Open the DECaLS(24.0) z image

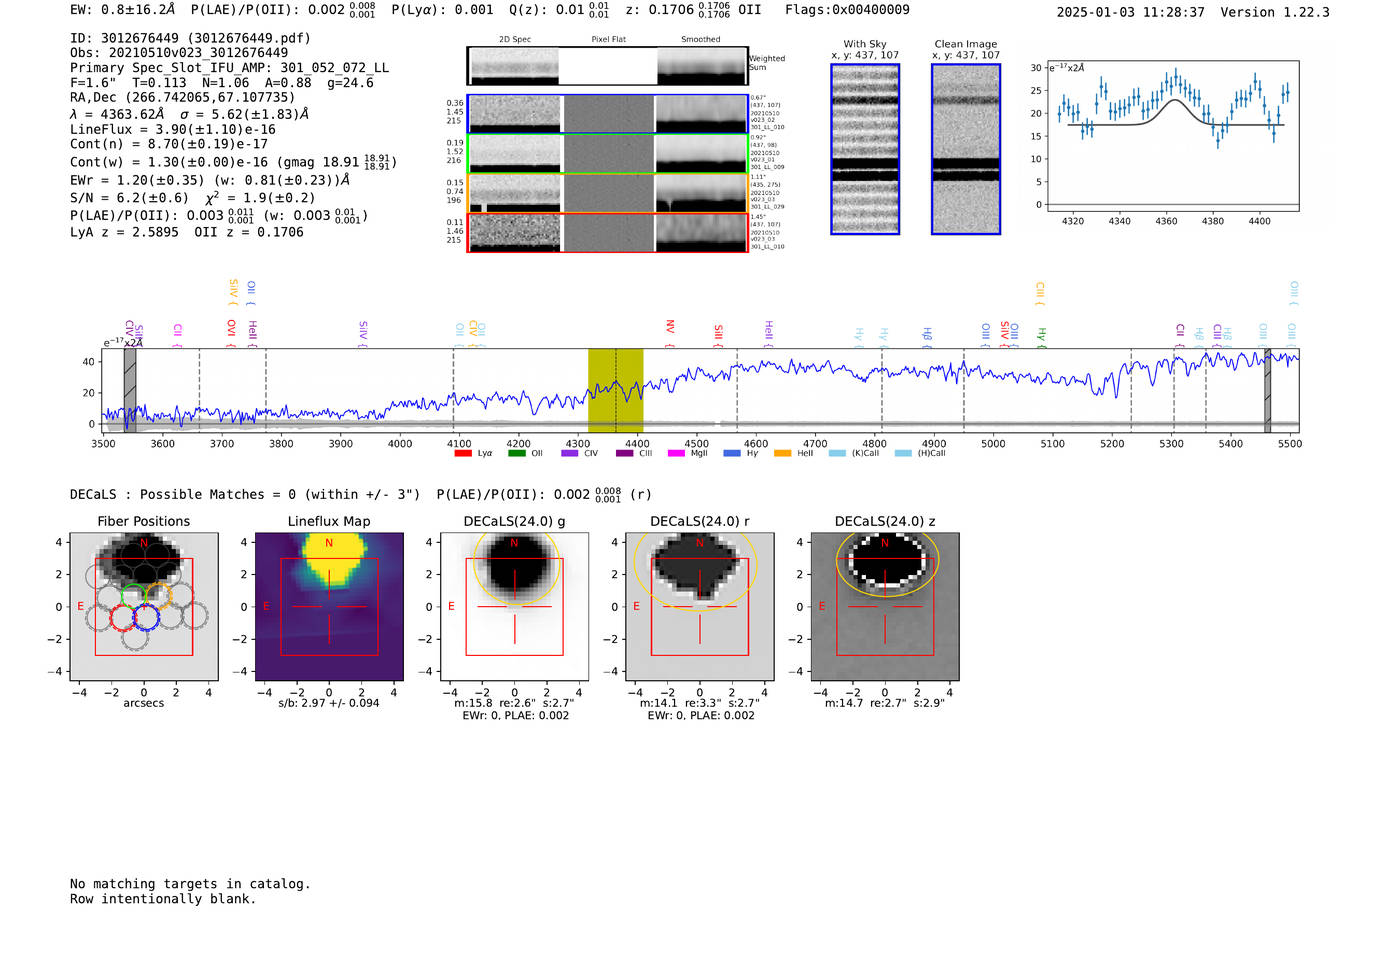click(x=885, y=606)
